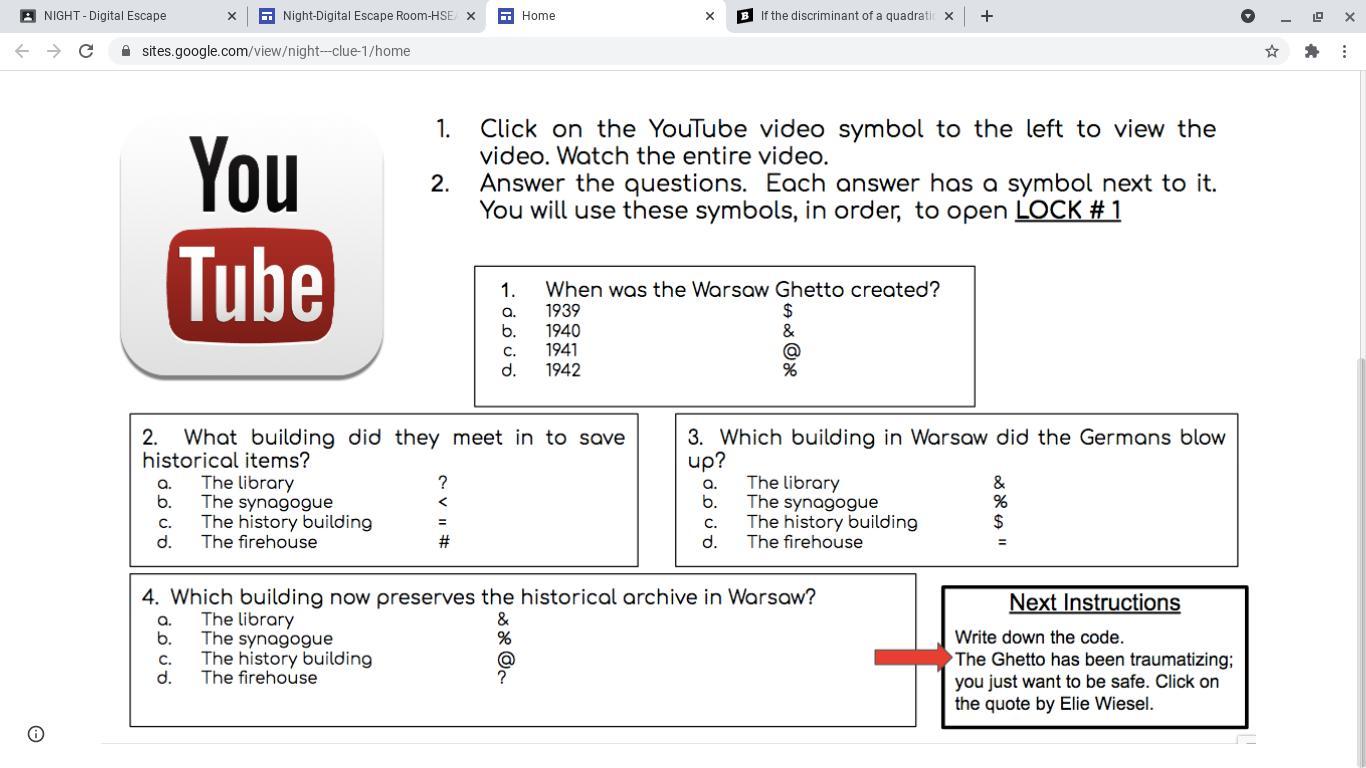The width and height of the screenshot is (1366, 768).
Task: Click the LOCK # 1 underlined text
Action: (x=1068, y=210)
